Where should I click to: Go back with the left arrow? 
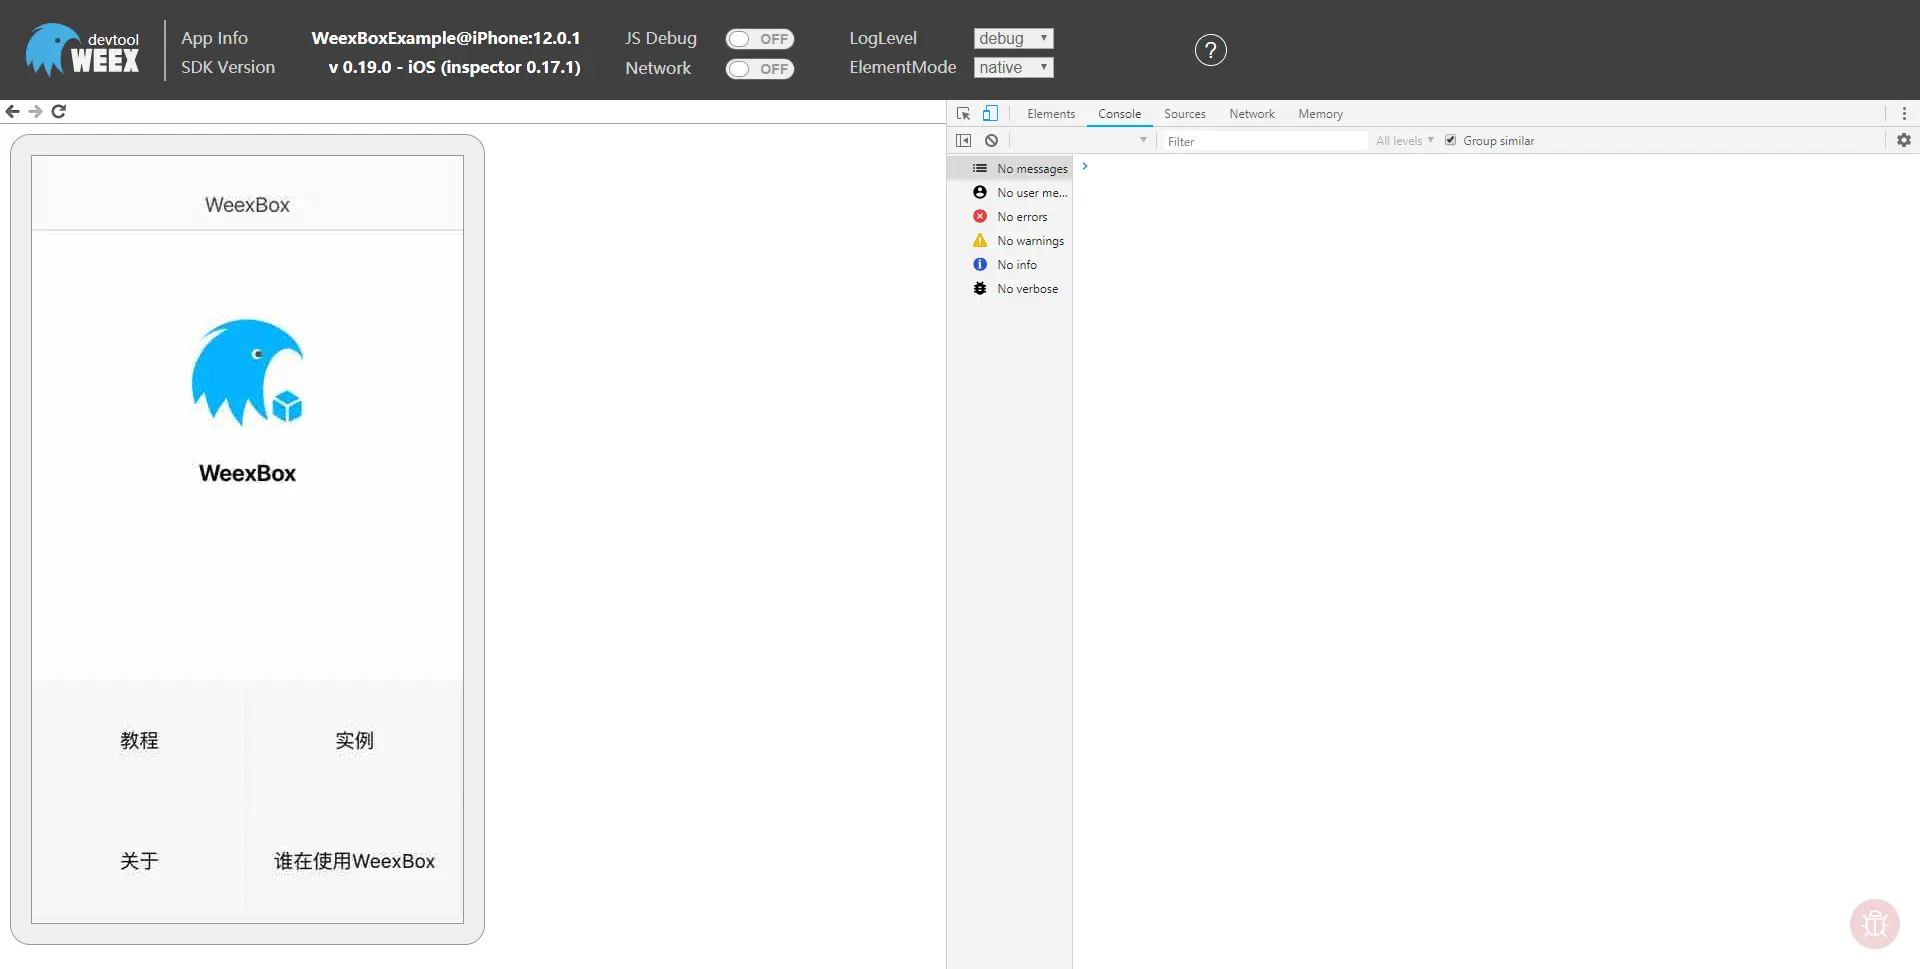tap(12, 111)
